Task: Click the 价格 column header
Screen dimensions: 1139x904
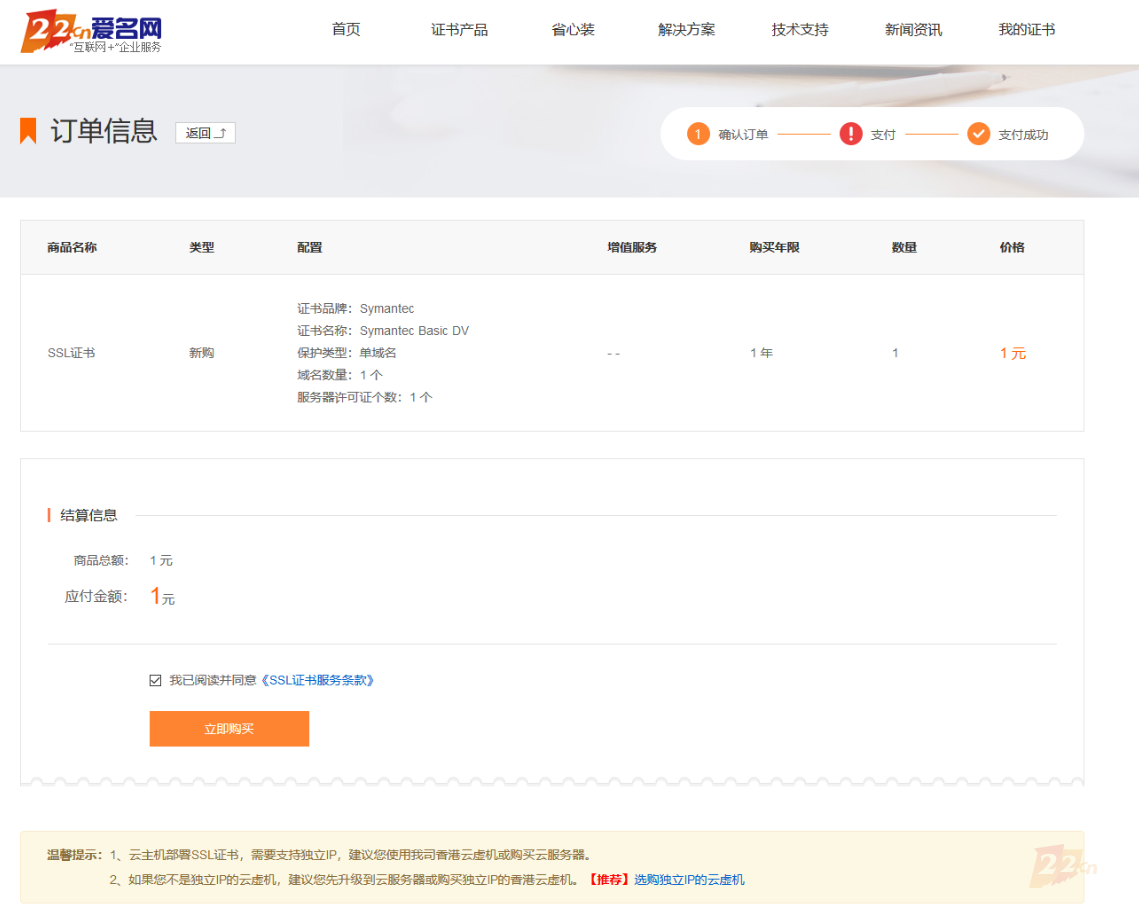Action: point(1012,247)
